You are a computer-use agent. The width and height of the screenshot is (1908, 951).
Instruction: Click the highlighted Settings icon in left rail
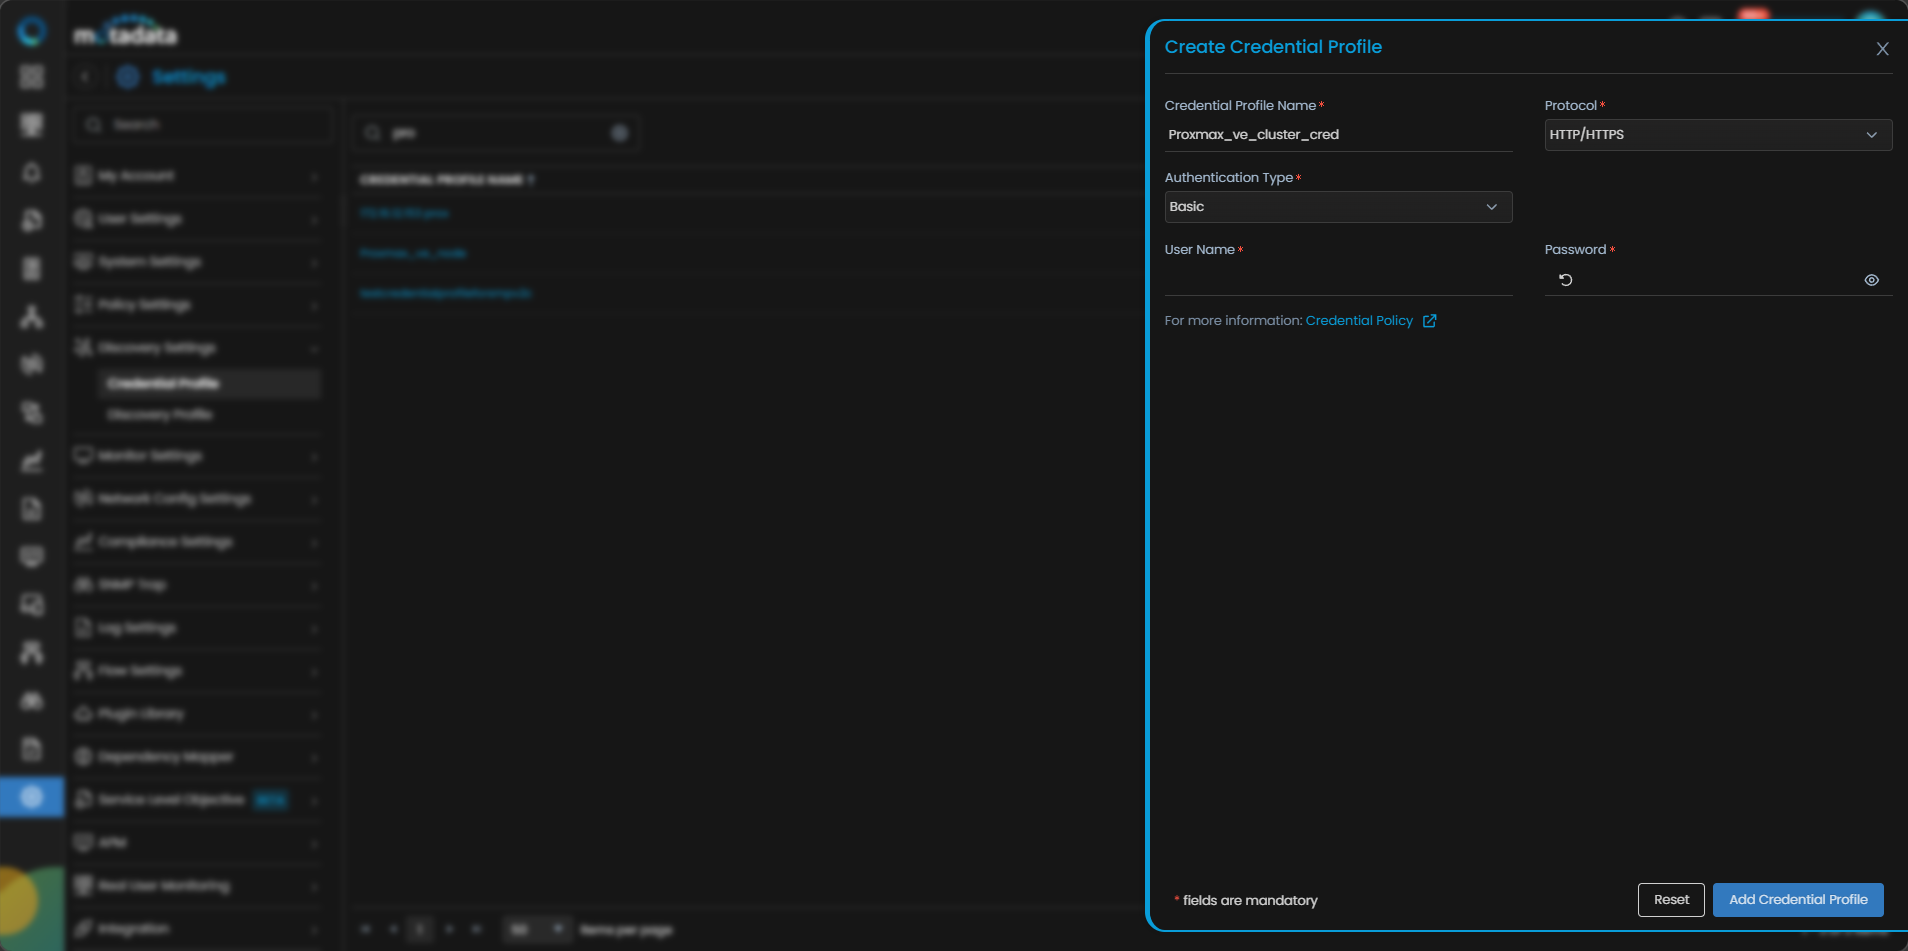point(32,797)
